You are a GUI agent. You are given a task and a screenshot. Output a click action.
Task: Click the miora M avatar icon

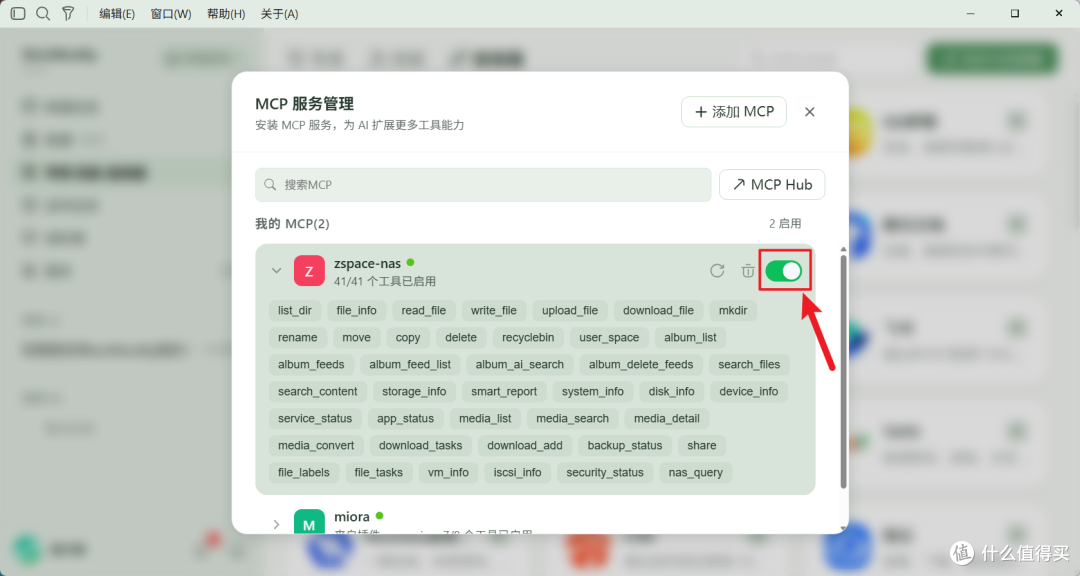tap(309, 522)
